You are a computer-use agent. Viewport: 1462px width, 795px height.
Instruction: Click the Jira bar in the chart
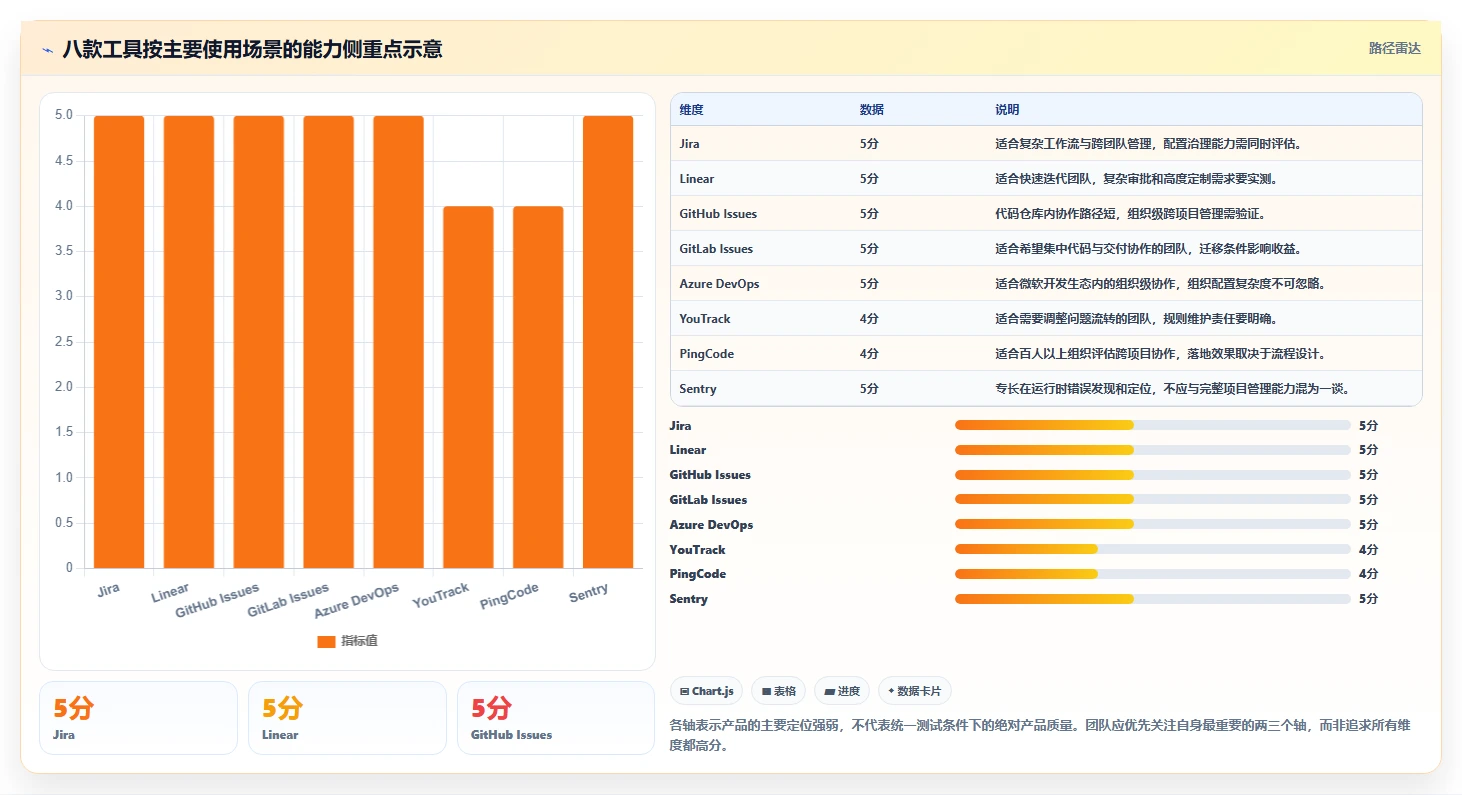click(119, 342)
